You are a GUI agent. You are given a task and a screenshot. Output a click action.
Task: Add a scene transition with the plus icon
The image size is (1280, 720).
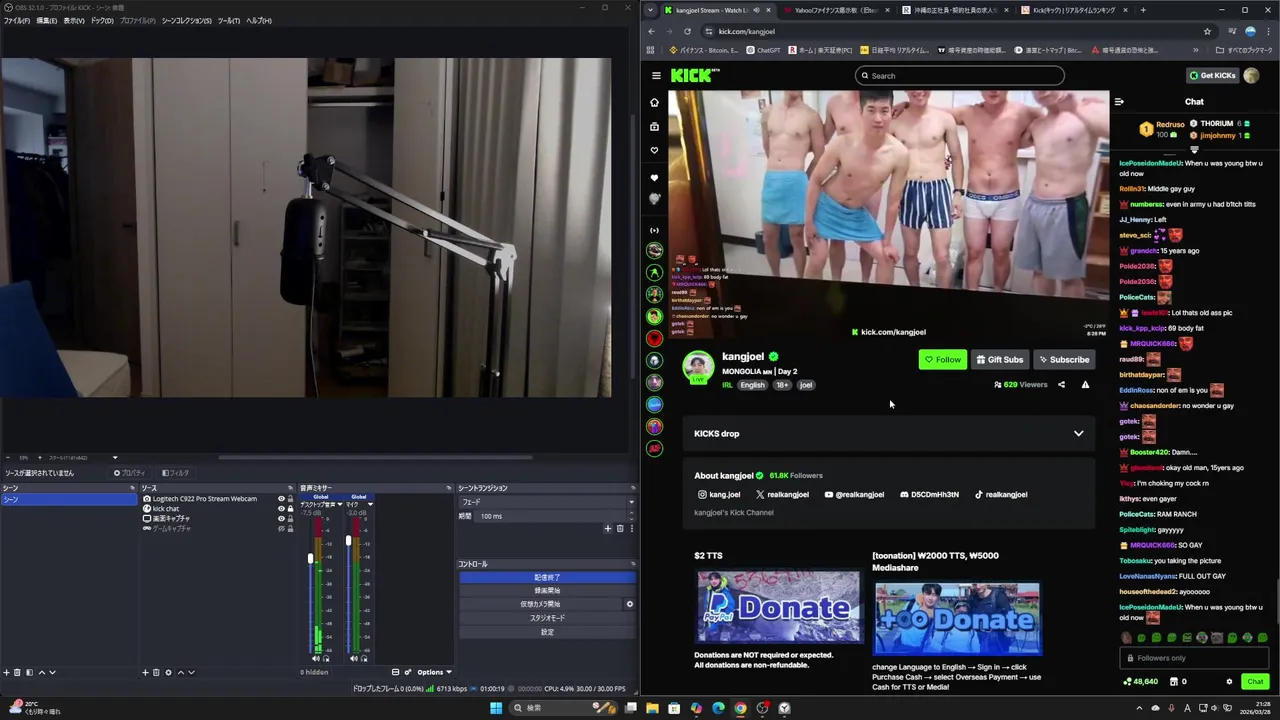tap(607, 528)
